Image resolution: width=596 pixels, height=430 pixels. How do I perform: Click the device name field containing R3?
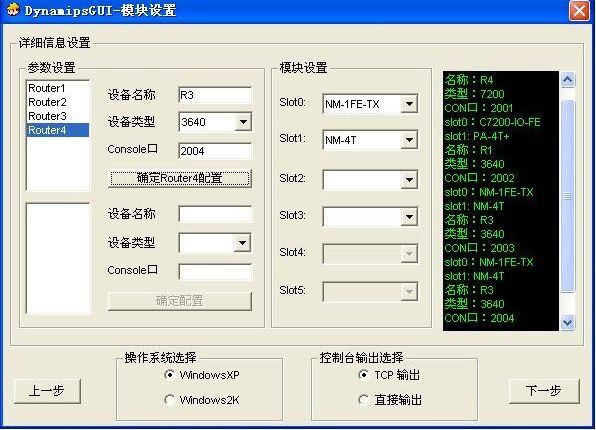pos(215,95)
